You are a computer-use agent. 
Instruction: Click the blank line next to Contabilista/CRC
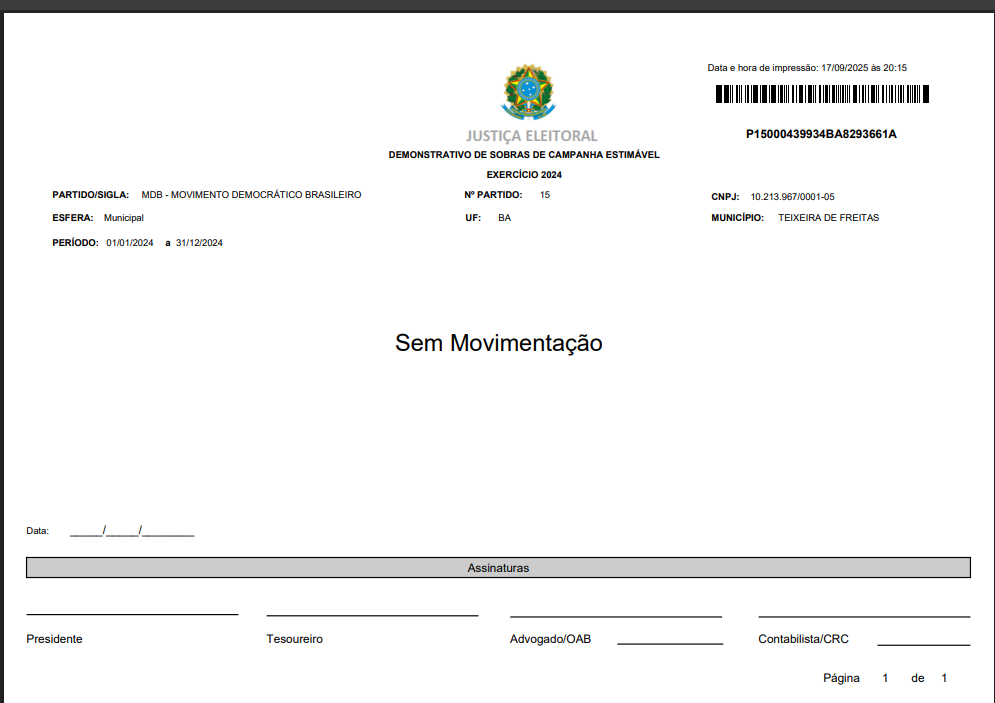pyautogui.click(x=923, y=645)
